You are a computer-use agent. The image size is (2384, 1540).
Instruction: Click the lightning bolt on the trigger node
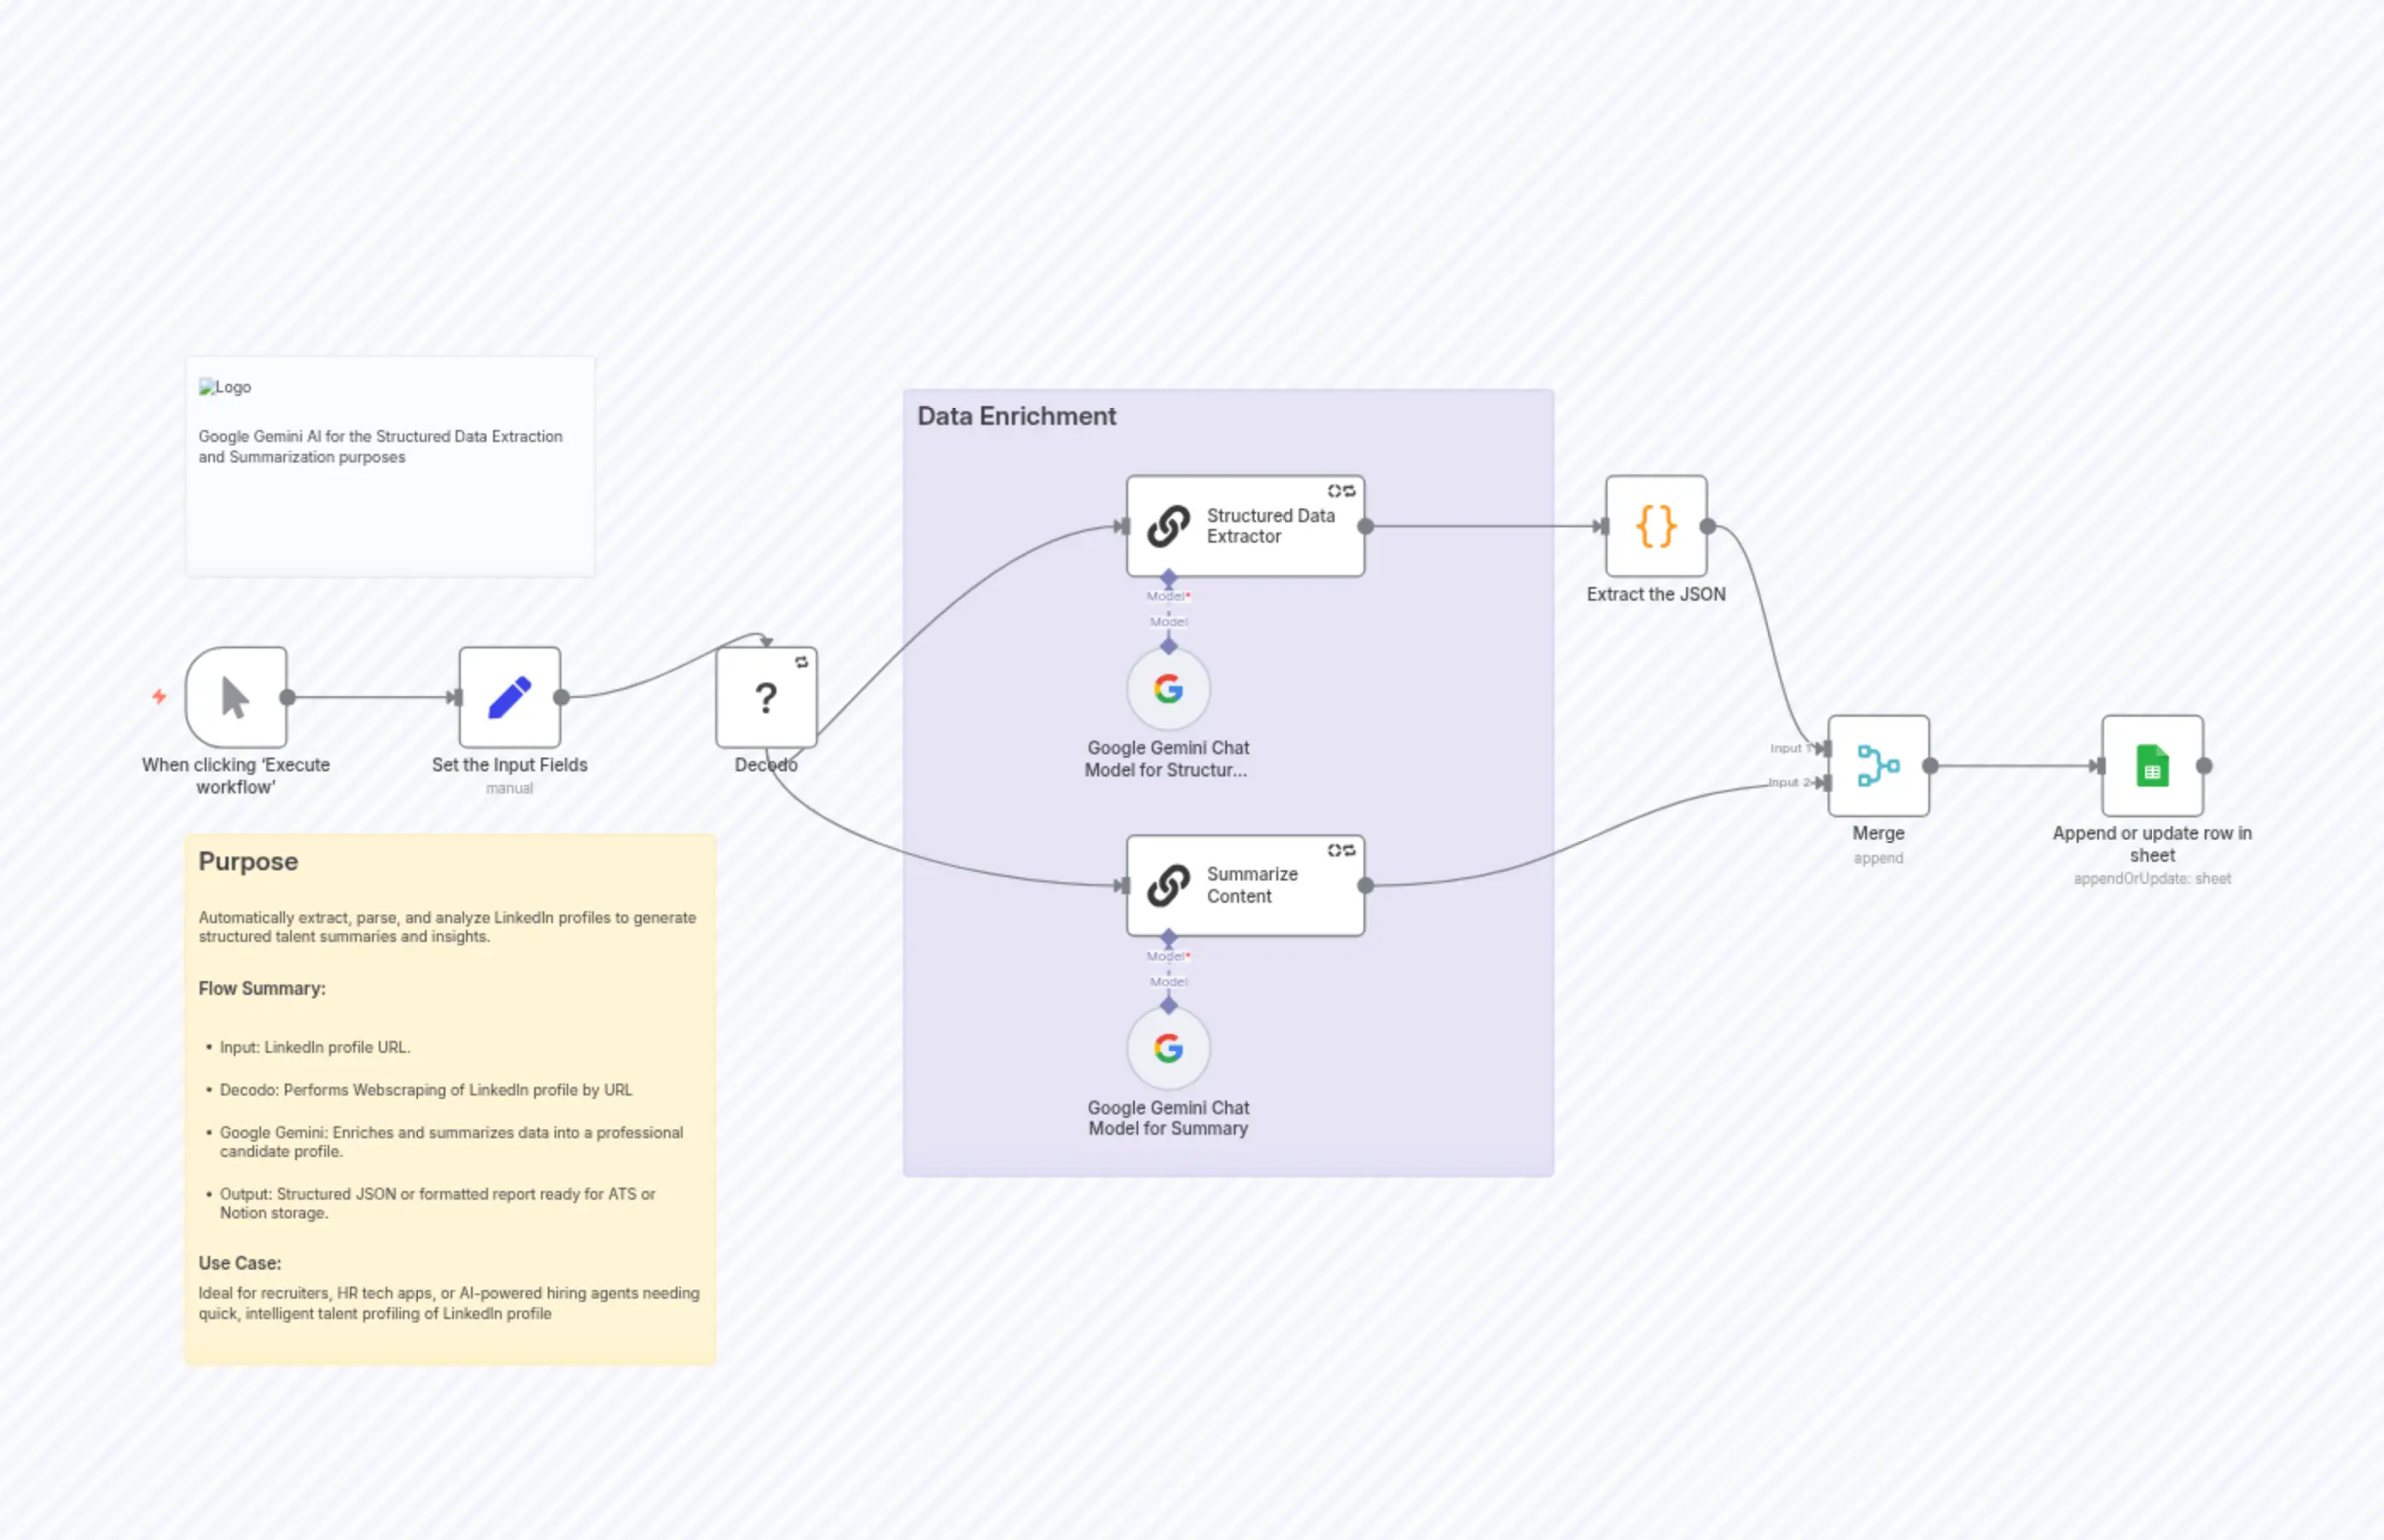(x=159, y=697)
